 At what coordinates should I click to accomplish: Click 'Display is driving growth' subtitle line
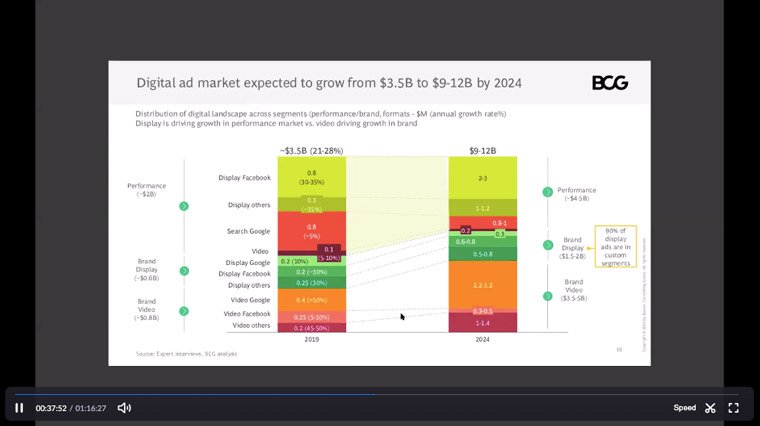click(x=276, y=124)
